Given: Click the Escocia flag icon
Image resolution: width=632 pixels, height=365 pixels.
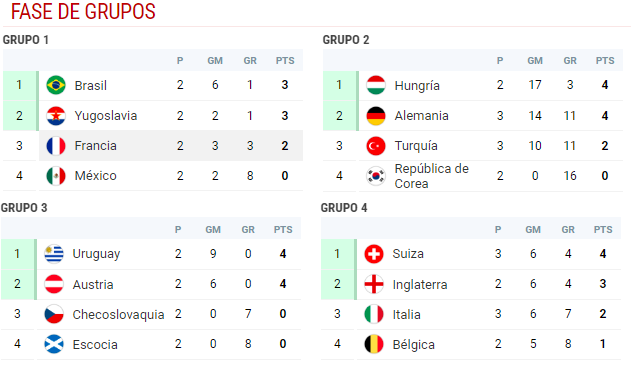Looking at the screenshot, I should 54,344.
